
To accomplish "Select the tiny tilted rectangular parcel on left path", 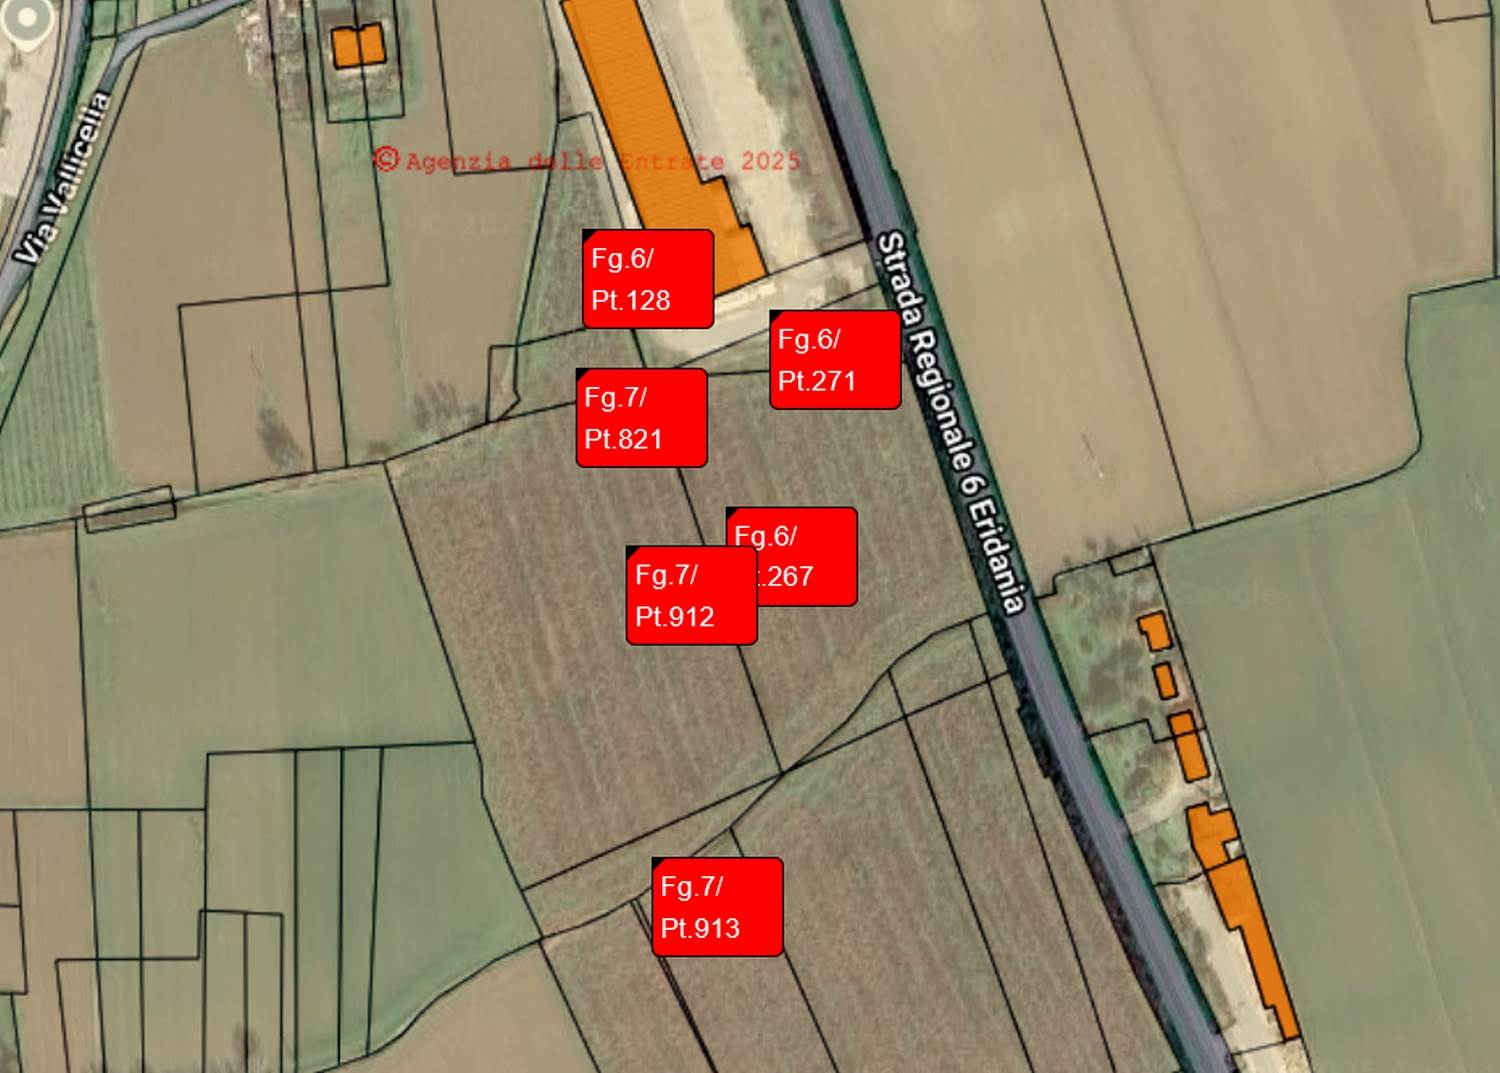I will coord(129,509).
